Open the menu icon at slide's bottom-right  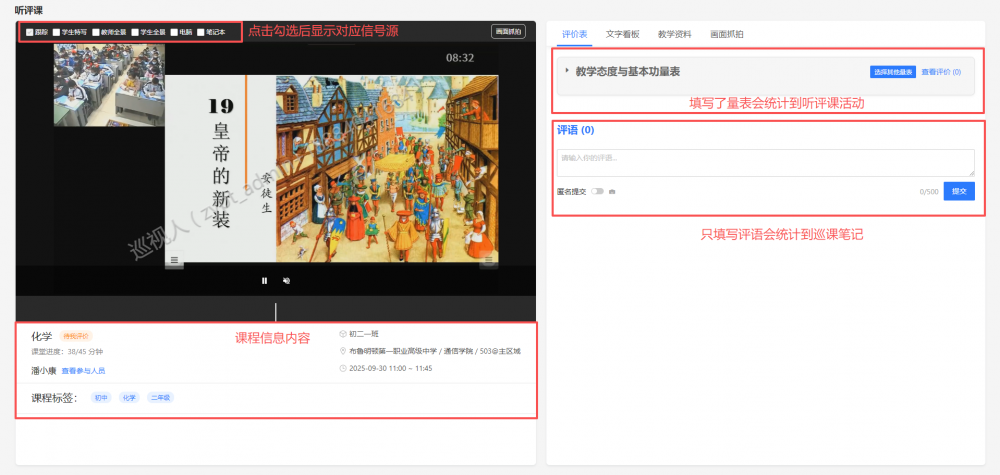tap(489, 261)
